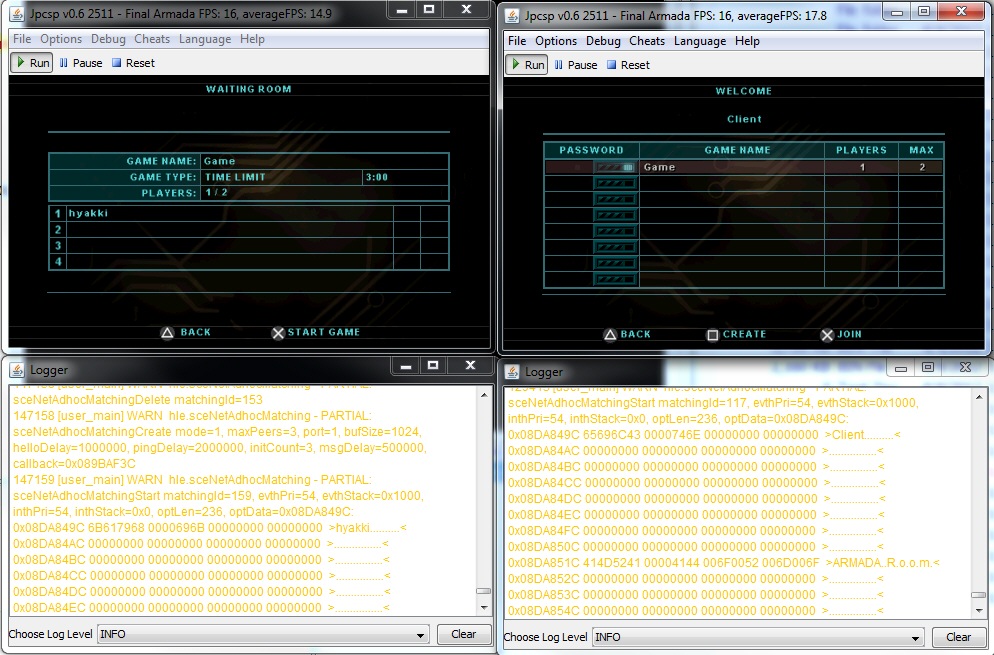Click the MAX column header
Image resolution: width=994 pixels, height=655 pixels.
[921, 150]
